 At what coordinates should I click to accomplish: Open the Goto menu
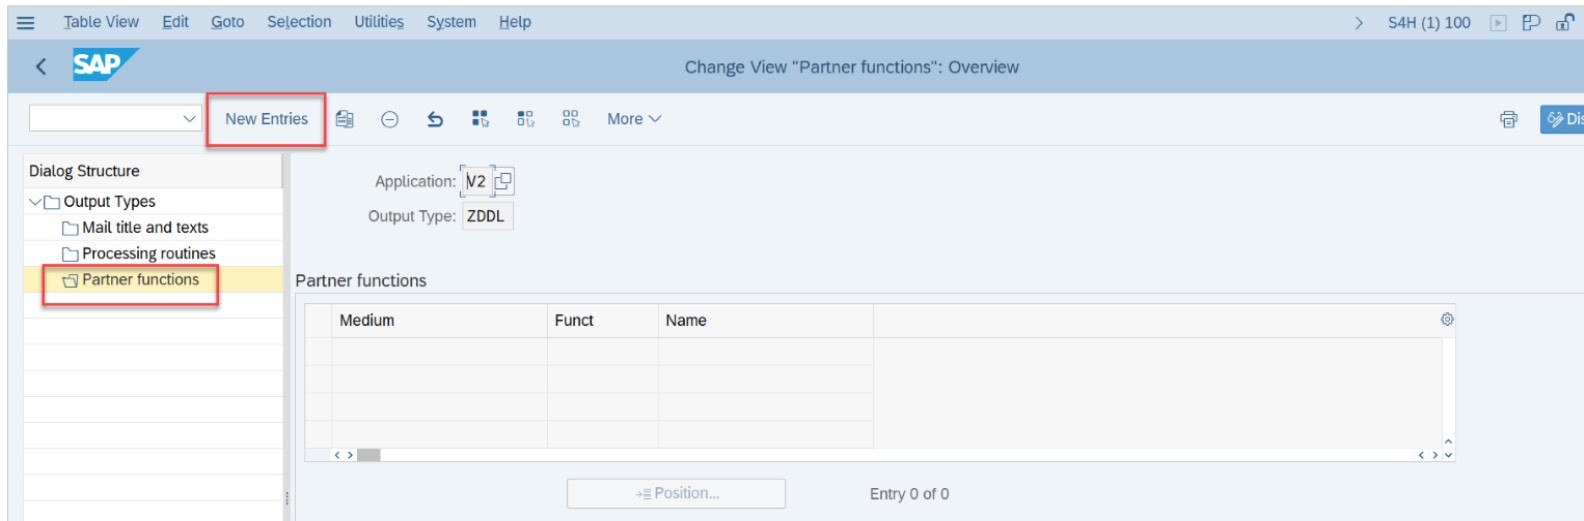click(x=227, y=22)
